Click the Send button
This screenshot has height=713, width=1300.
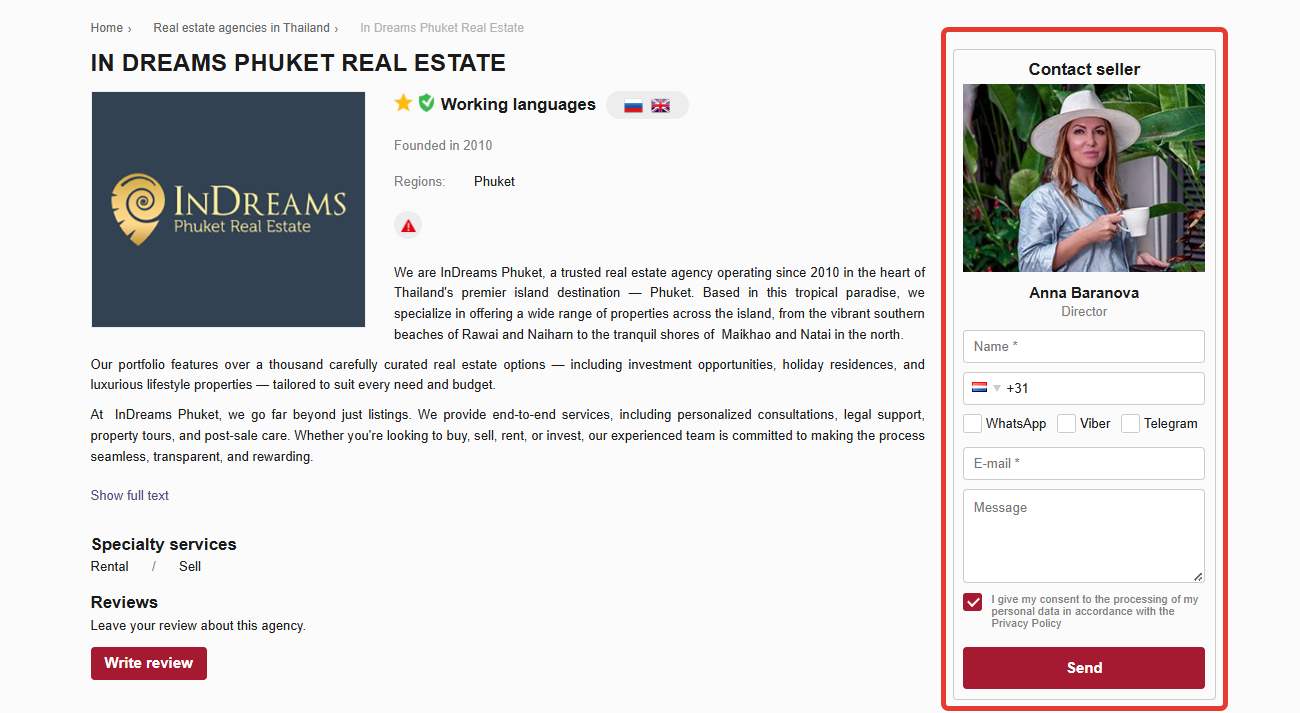(1084, 668)
